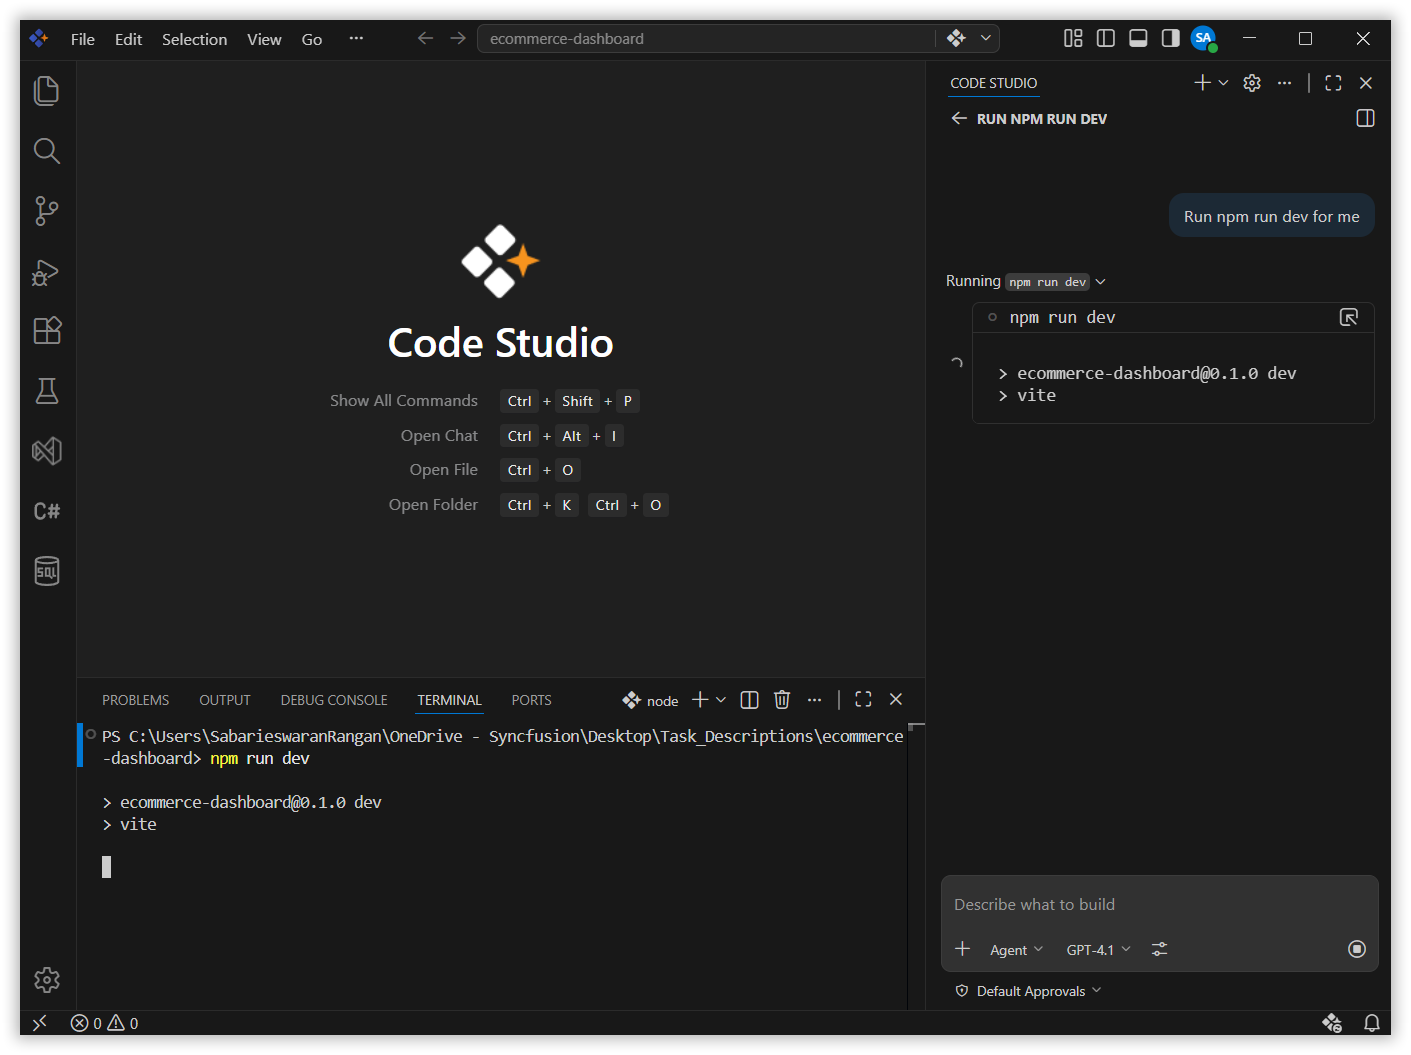This screenshot has width=1411, height=1055.
Task: Collapse the Running npm run dev section
Action: (1026, 281)
